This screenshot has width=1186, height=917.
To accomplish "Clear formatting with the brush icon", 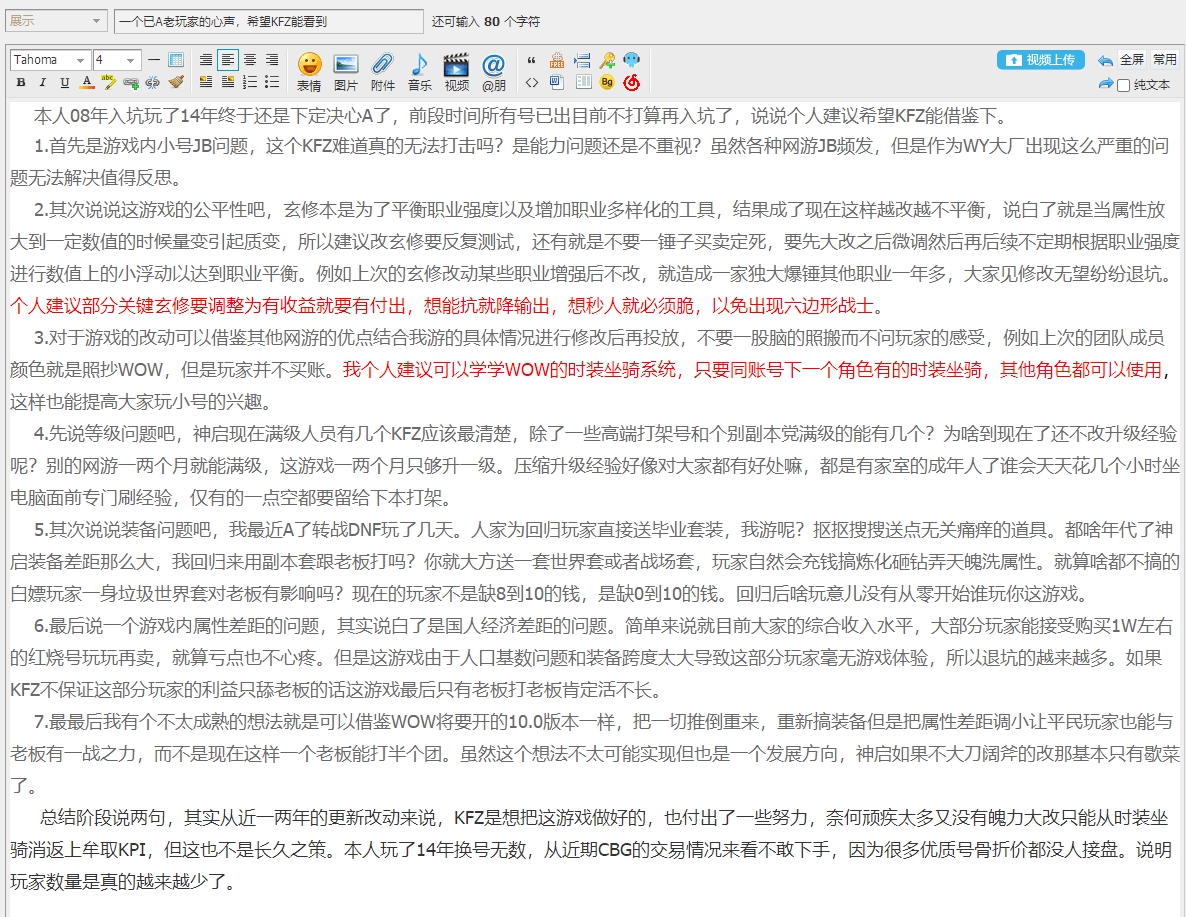I will click(176, 82).
